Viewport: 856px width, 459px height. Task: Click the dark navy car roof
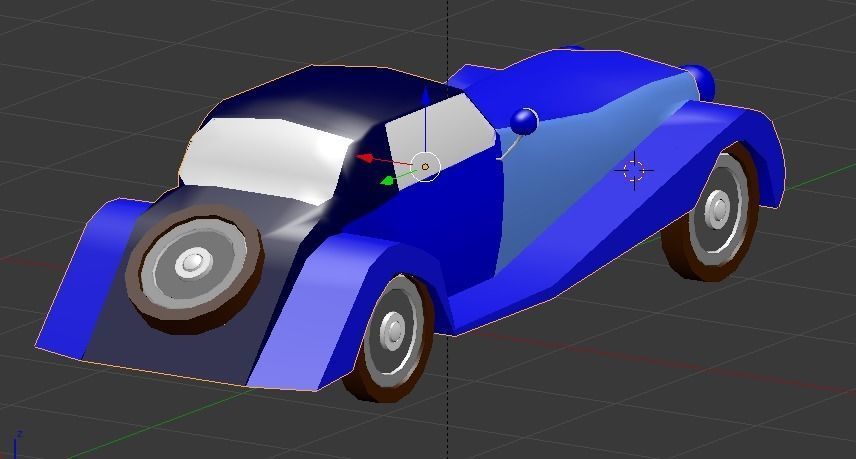coord(322,98)
